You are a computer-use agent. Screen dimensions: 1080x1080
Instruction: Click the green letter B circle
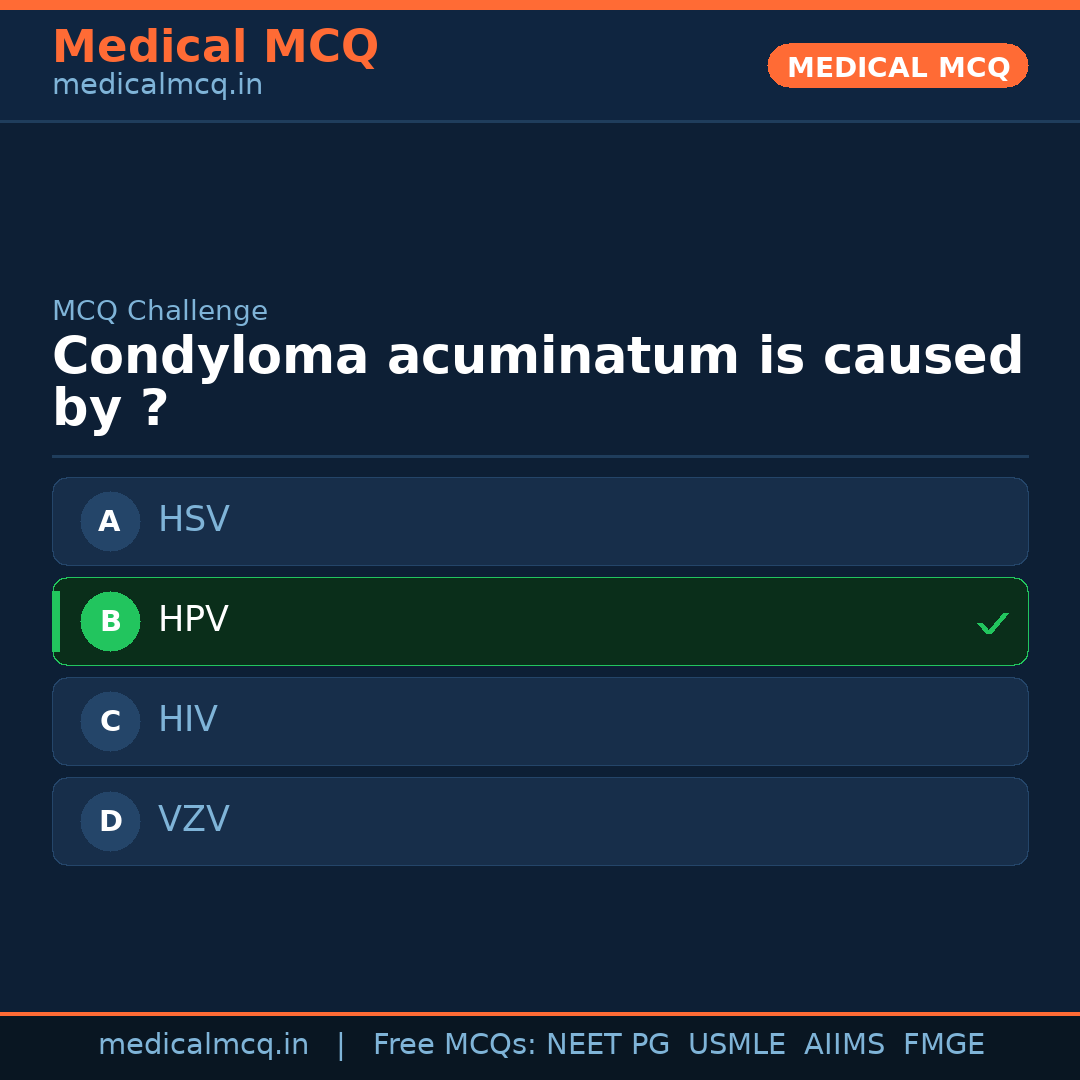click(x=110, y=621)
